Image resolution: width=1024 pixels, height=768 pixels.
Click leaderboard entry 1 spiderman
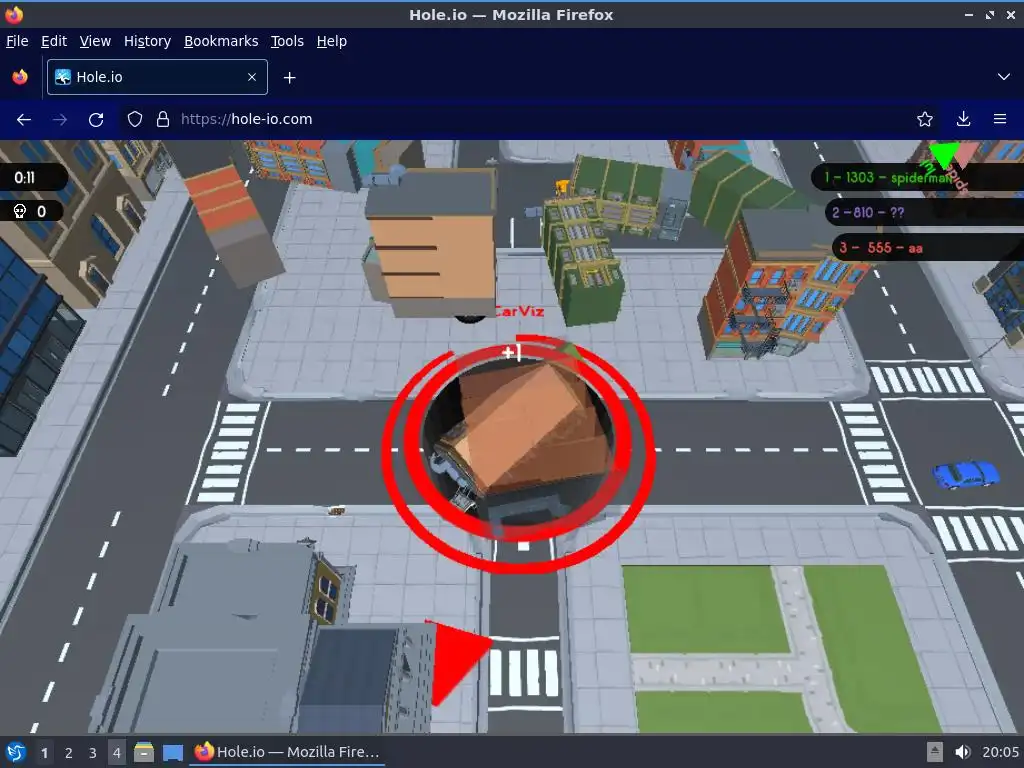point(918,178)
